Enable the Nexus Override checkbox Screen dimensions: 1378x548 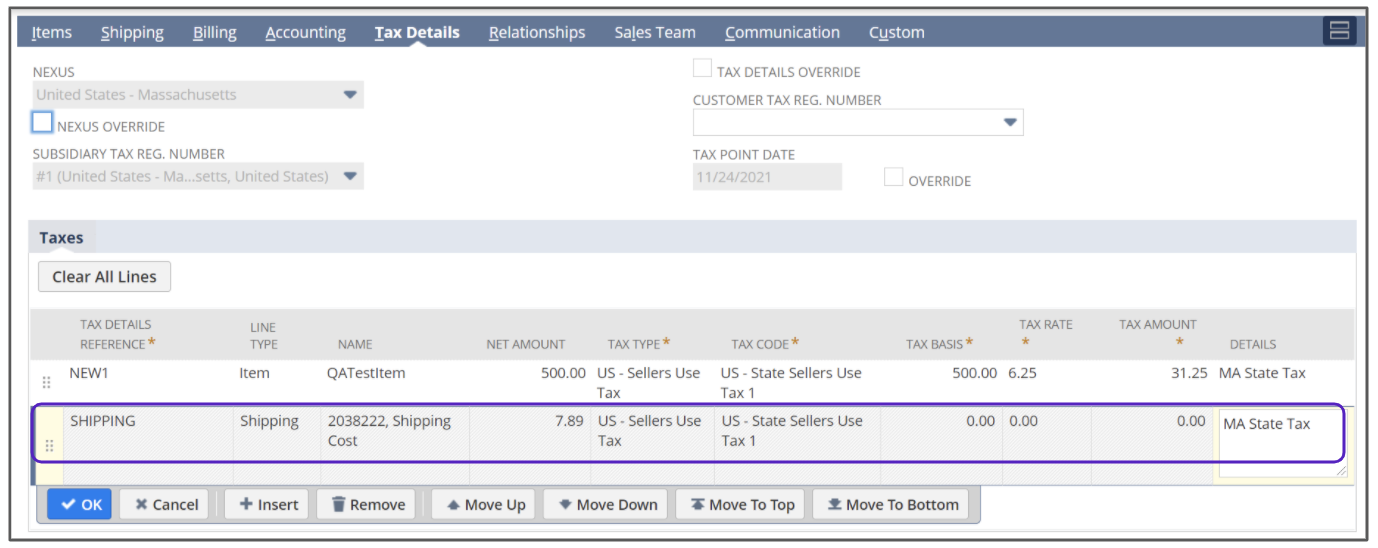42,123
